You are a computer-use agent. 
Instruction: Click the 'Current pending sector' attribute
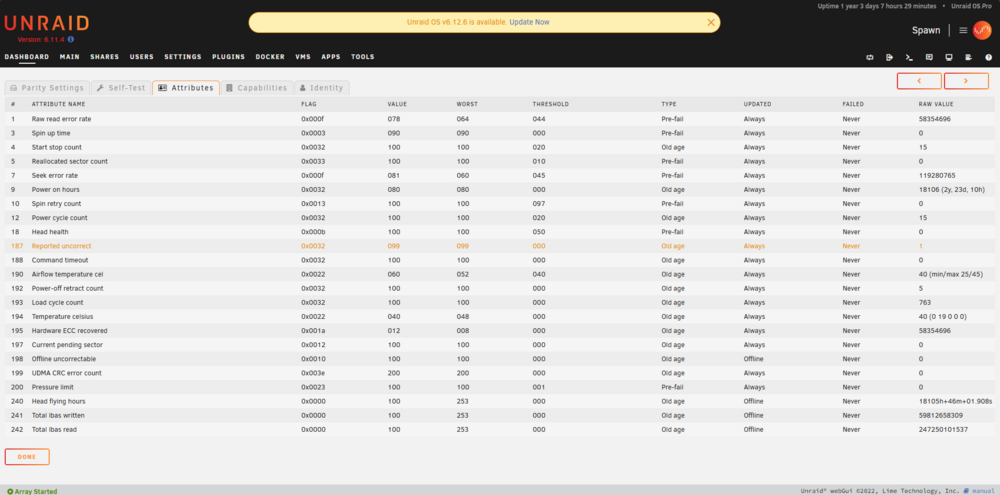coord(67,344)
